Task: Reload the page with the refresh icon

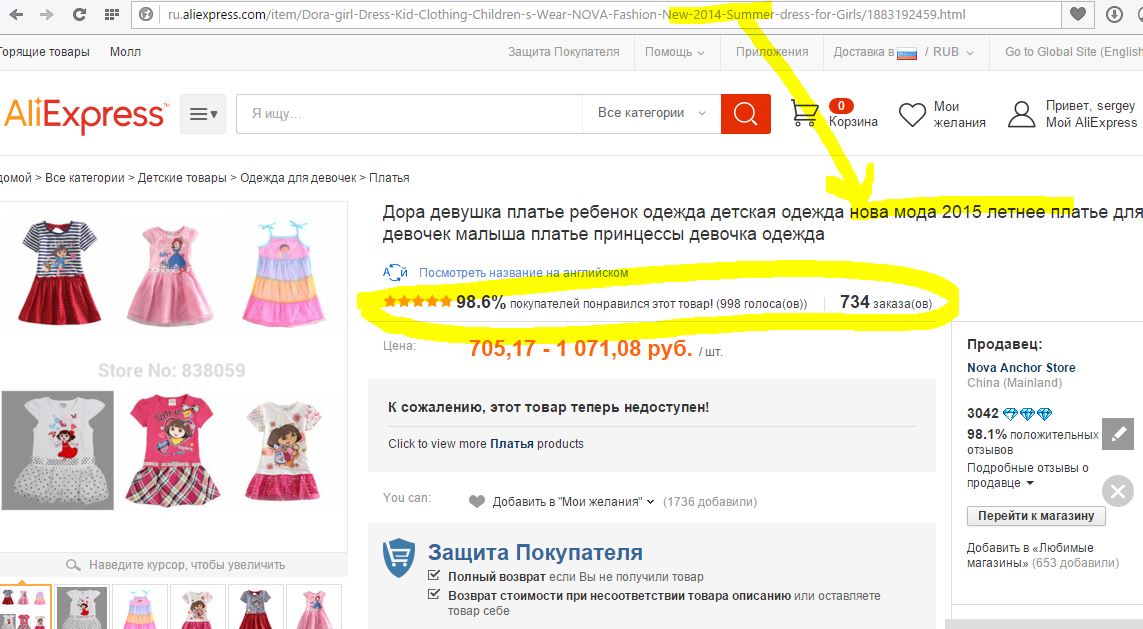Action: 79,14
